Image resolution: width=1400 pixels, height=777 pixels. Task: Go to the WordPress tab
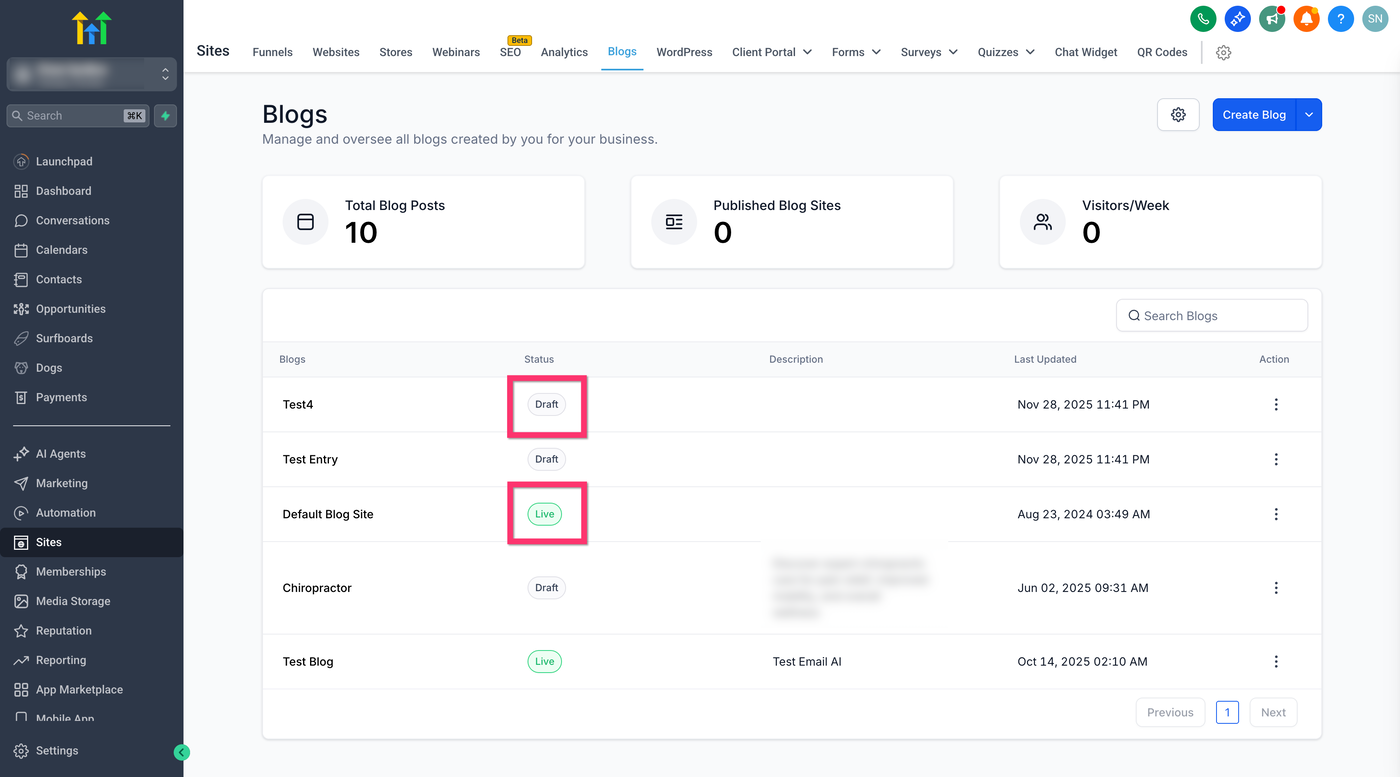(684, 52)
